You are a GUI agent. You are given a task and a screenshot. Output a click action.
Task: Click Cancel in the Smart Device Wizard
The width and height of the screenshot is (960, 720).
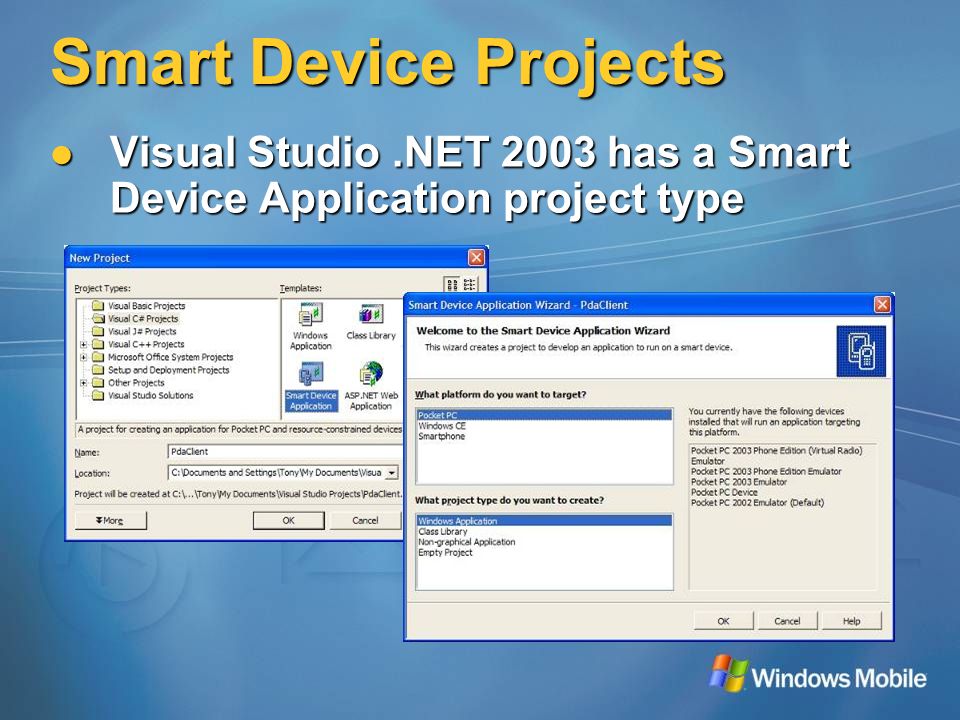[x=787, y=621]
